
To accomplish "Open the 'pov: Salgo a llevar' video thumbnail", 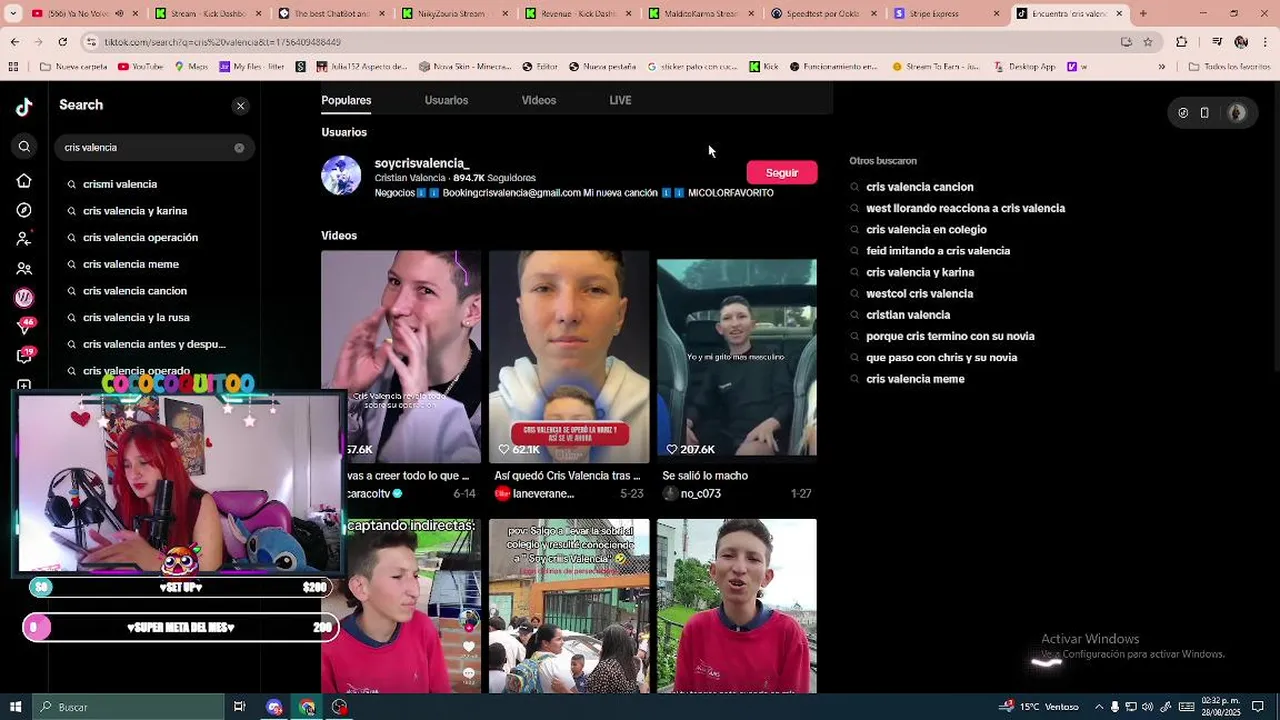I will click(569, 606).
